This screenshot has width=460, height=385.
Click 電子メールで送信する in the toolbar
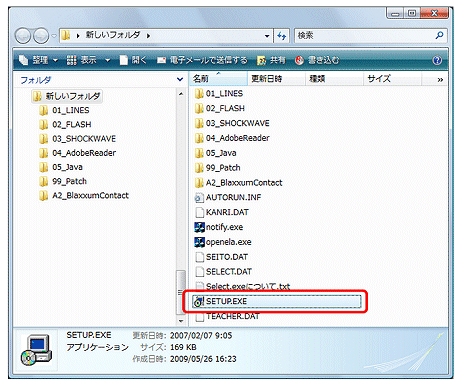[202, 60]
